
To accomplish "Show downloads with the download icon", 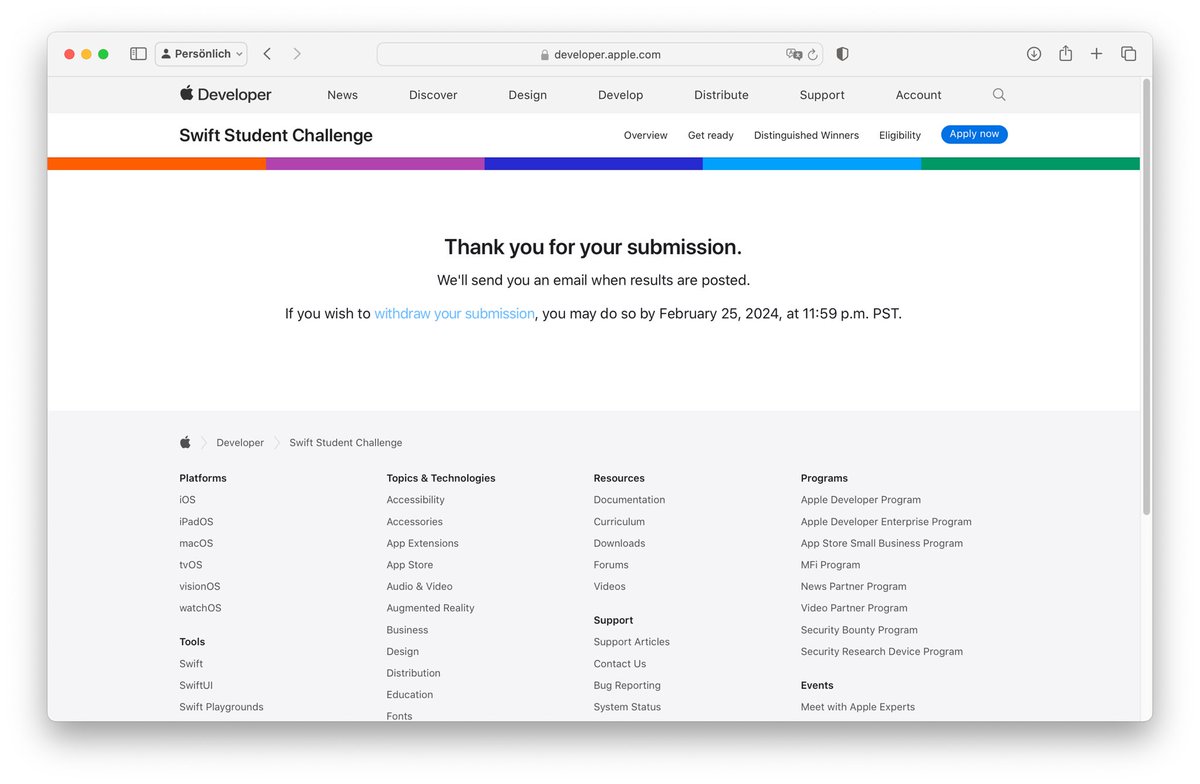I will pyautogui.click(x=1034, y=54).
